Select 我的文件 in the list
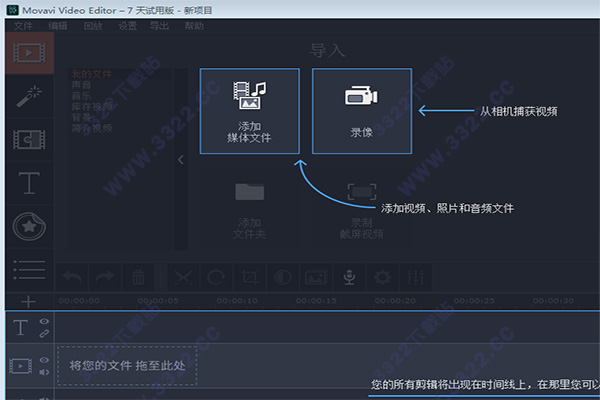 click(x=92, y=74)
